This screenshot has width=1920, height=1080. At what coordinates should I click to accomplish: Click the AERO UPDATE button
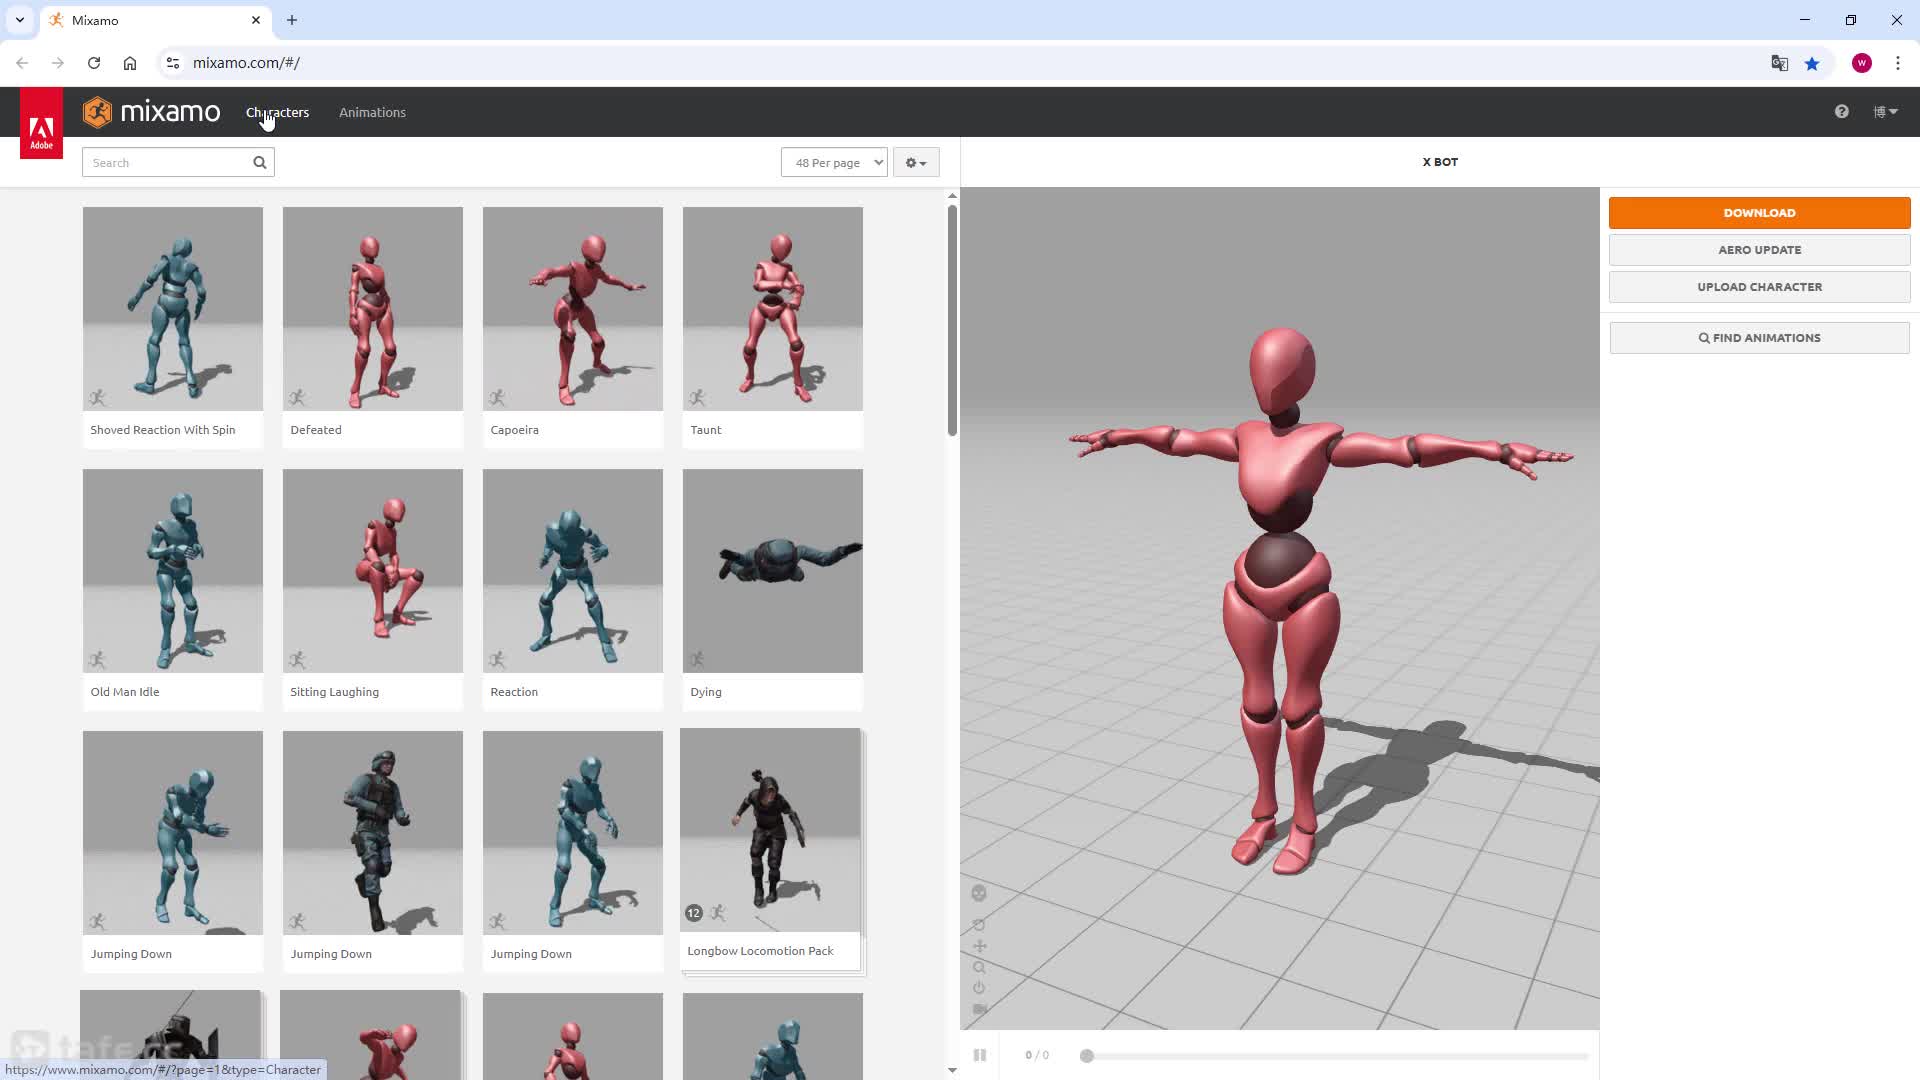[x=1759, y=250]
